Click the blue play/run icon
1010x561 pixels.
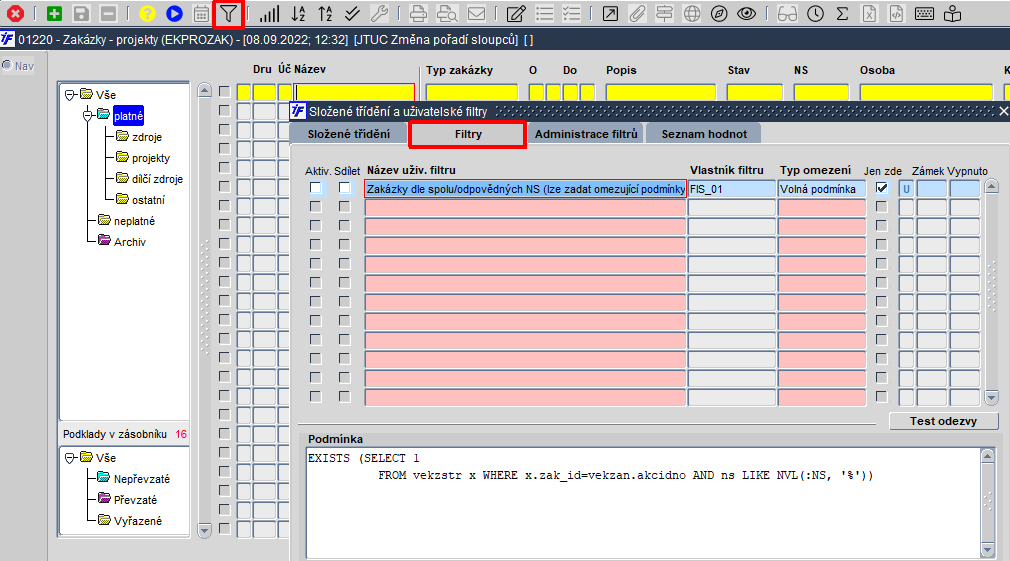click(174, 14)
